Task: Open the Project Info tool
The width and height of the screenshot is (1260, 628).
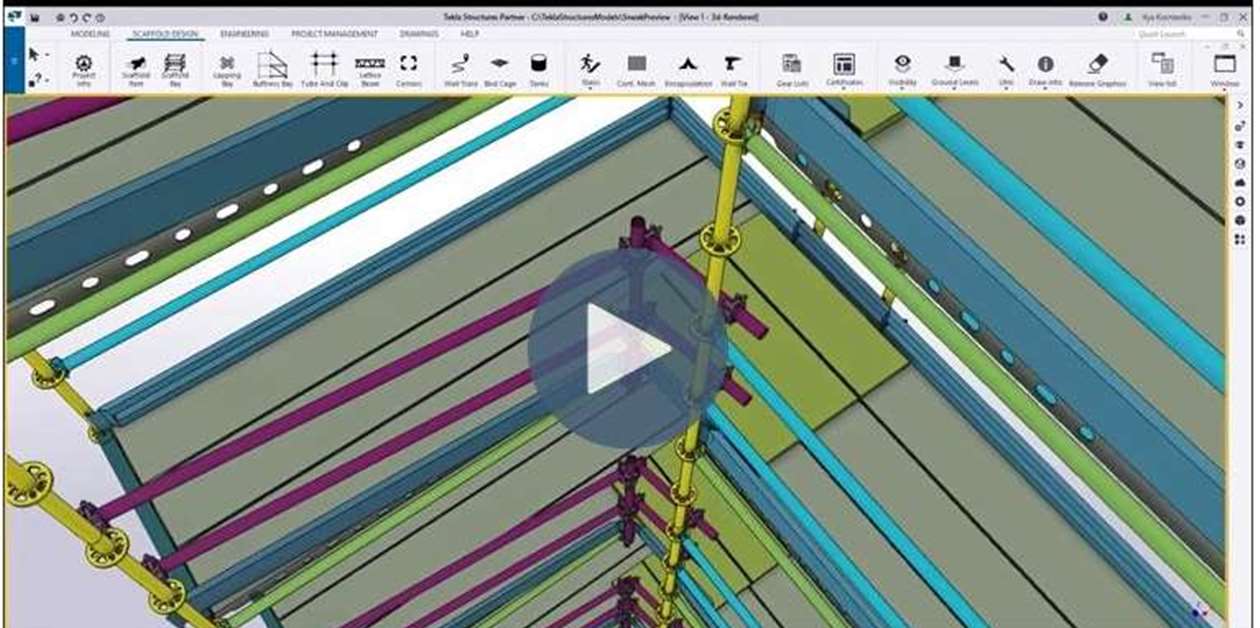Action: point(84,70)
